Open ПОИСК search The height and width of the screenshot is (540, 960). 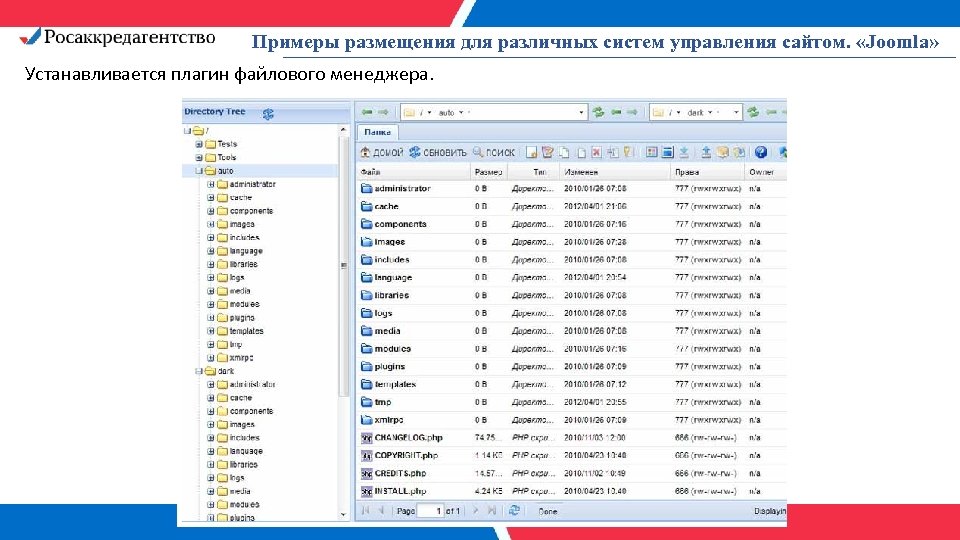(493, 152)
